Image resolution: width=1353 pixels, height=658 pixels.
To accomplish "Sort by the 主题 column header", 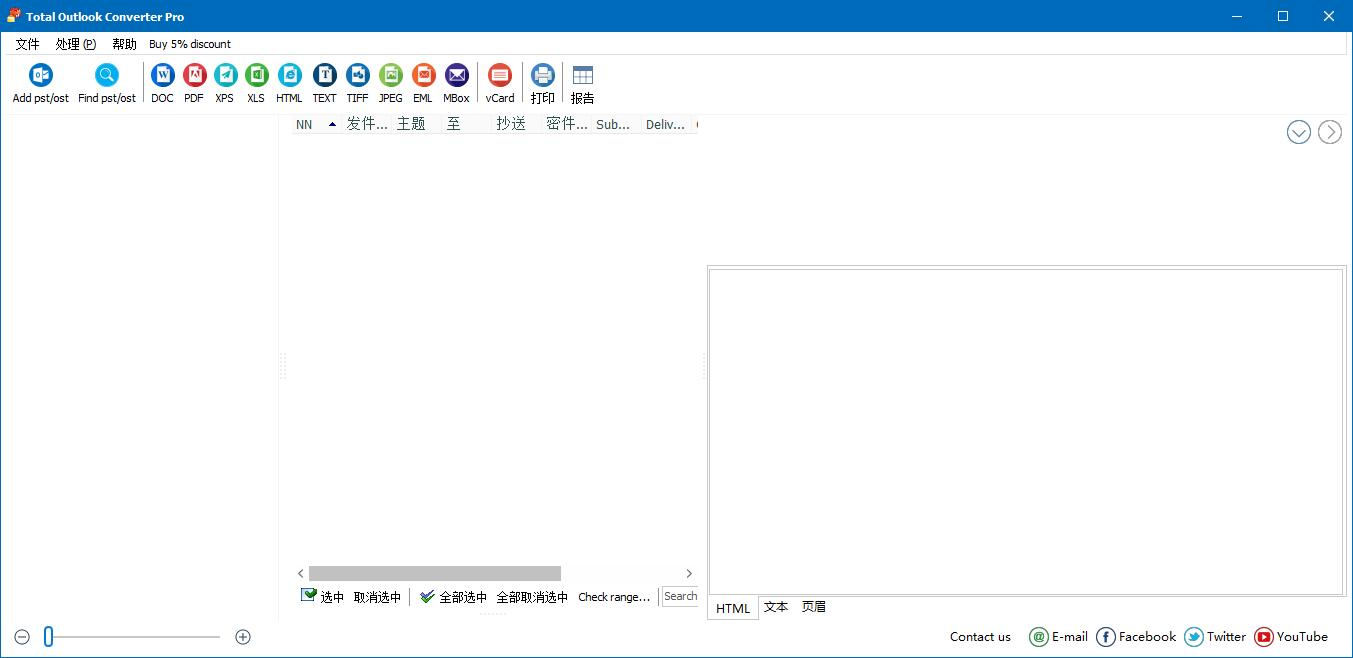I will [x=417, y=124].
